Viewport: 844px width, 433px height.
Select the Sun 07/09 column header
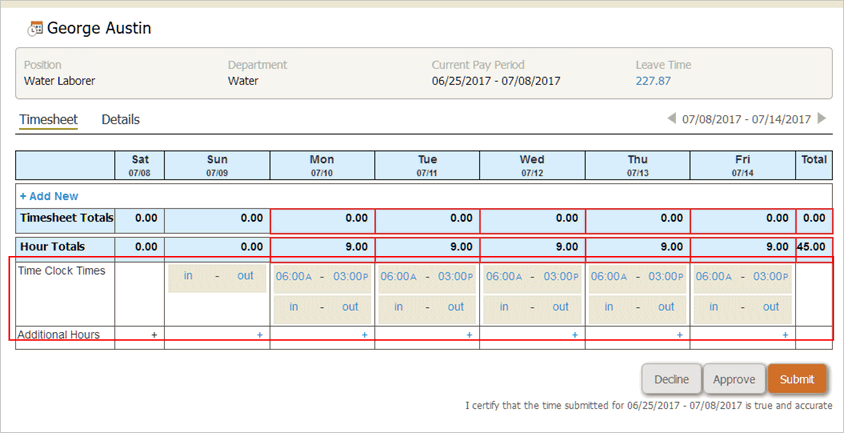coord(217,165)
